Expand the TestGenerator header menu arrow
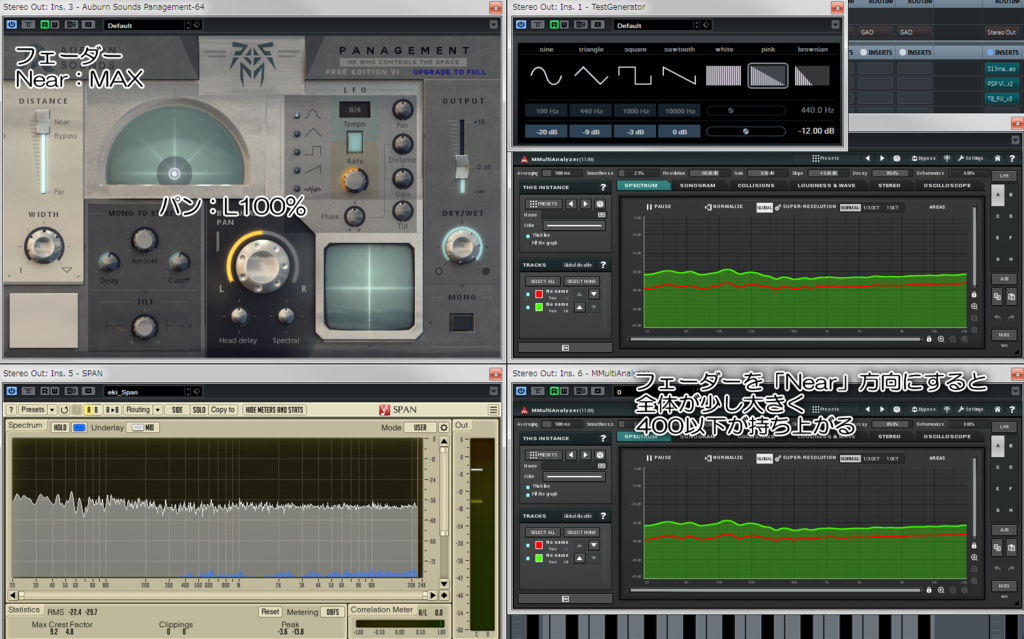This screenshot has width=1024, height=639. click(835, 25)
